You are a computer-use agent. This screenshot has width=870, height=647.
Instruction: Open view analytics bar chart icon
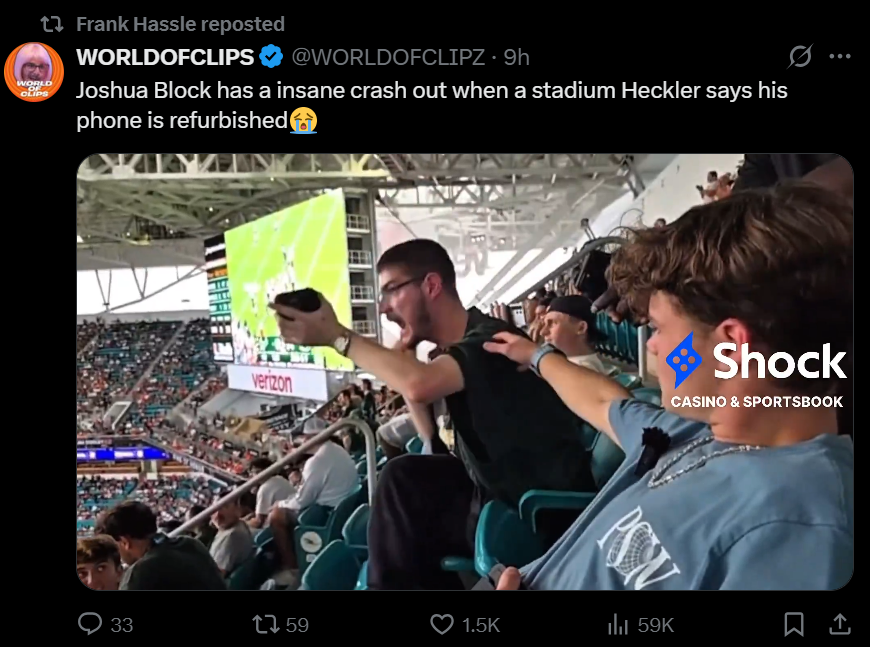click(x=618, y=625)
